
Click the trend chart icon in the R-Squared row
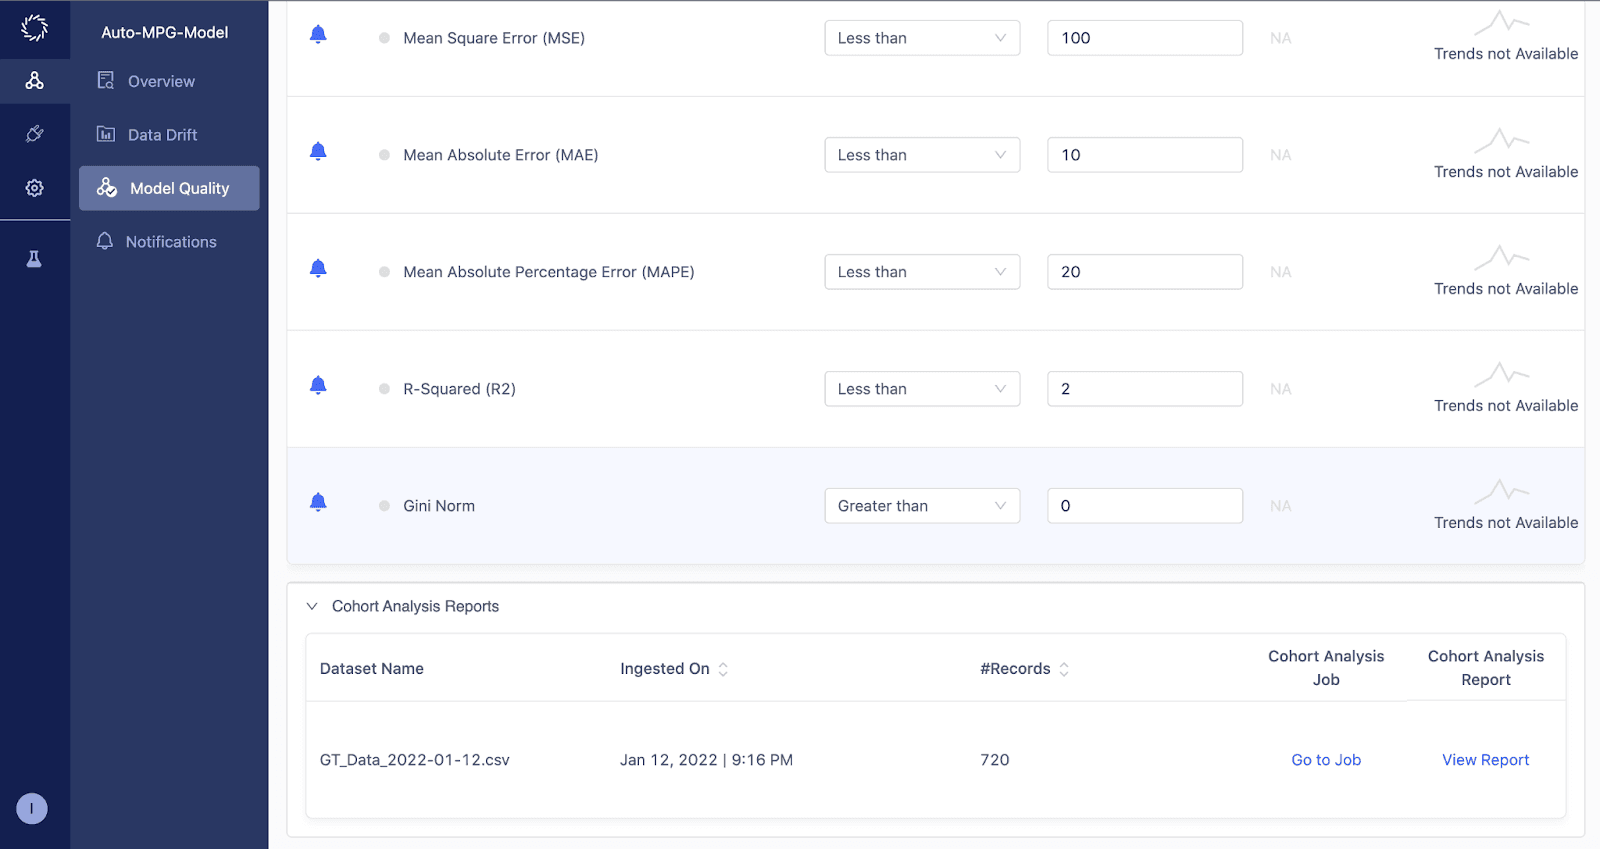click(1502, 373)
